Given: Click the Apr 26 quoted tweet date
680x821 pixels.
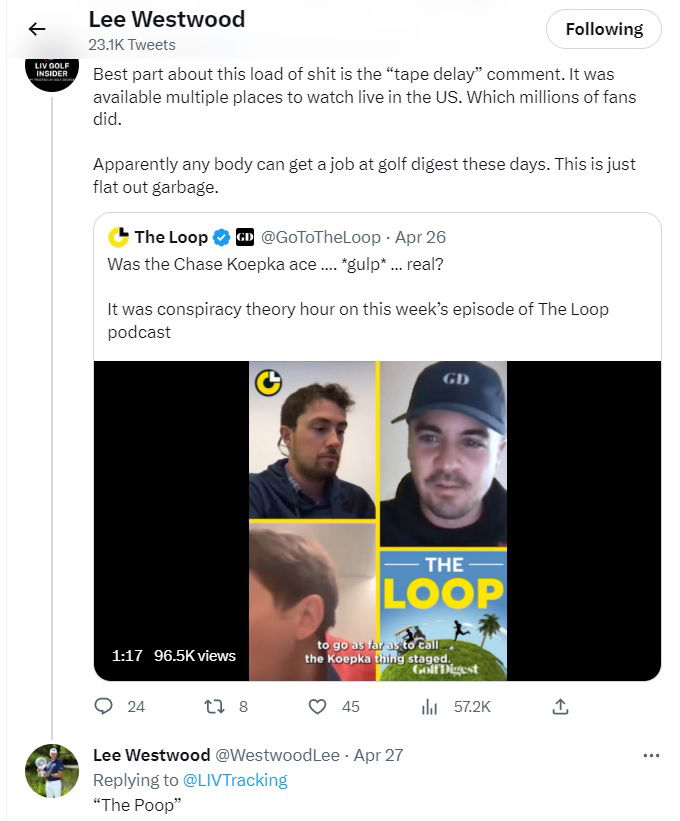Looking at the screenshot, I should (420, 237).
